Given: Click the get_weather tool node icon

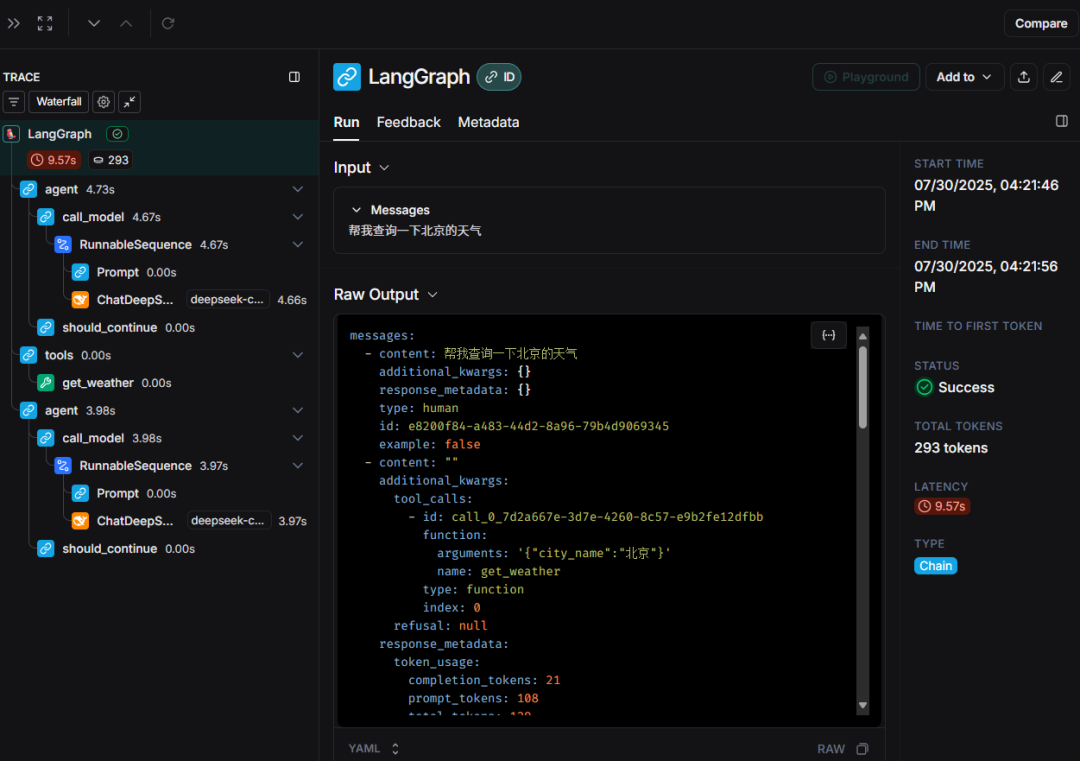Looking at the screenshot, I should tap(45, 383).
